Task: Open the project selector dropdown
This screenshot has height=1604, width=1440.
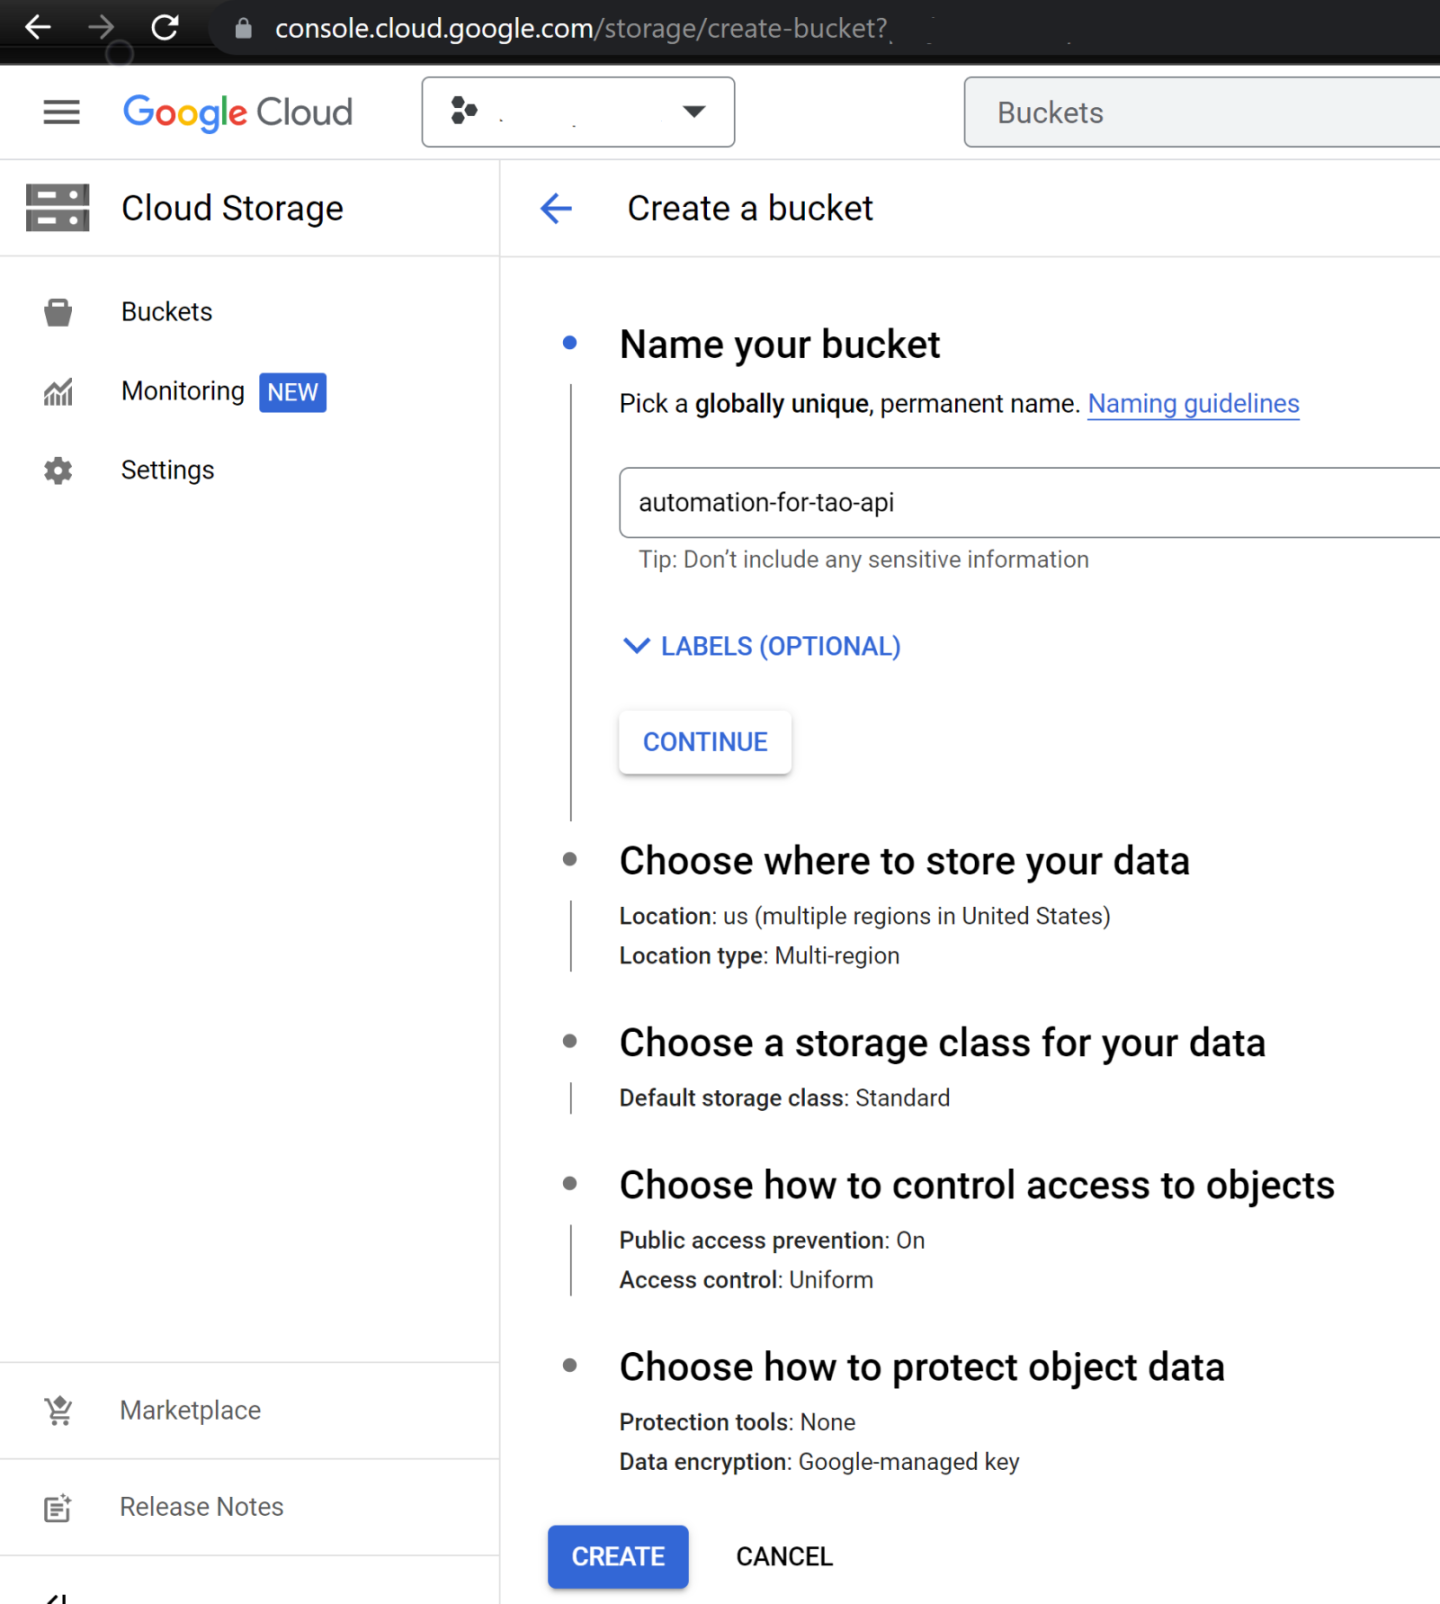Action: tap(578, 112)
